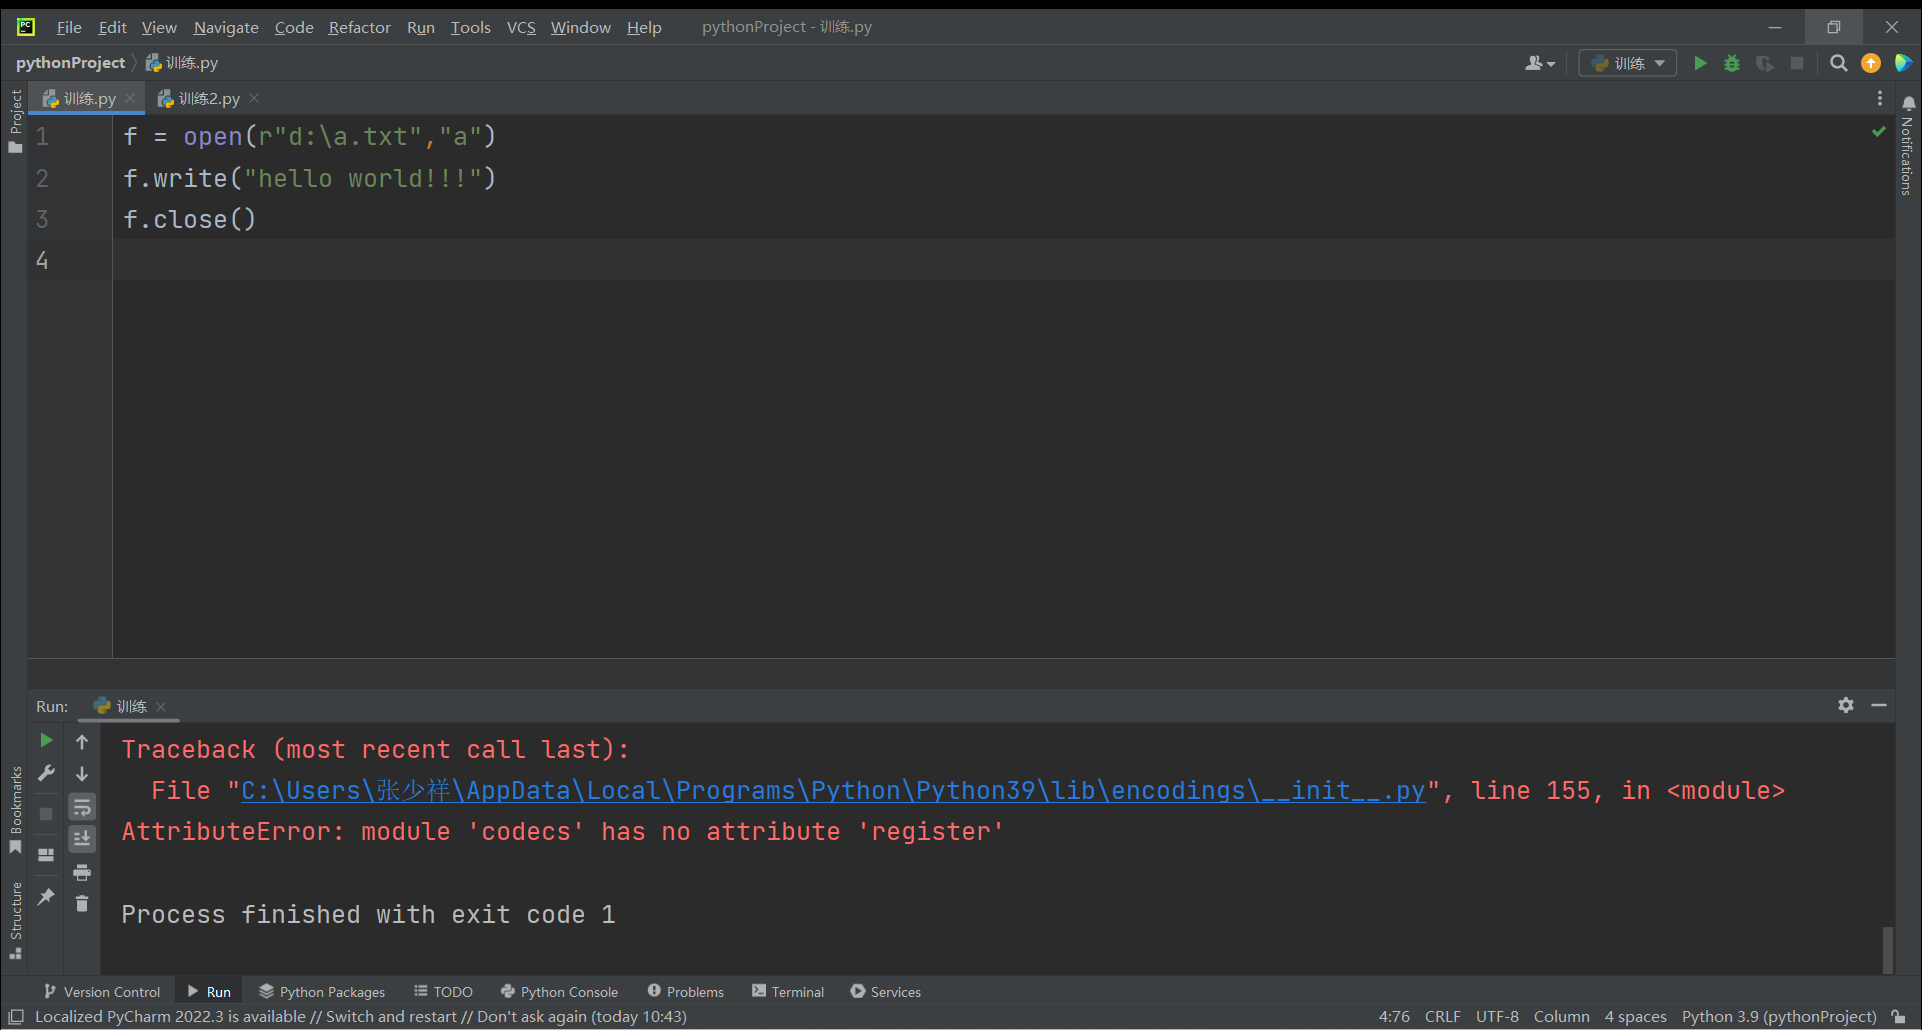
Task: Open Python Packages tool window
Action: click(x=322, y=991)
